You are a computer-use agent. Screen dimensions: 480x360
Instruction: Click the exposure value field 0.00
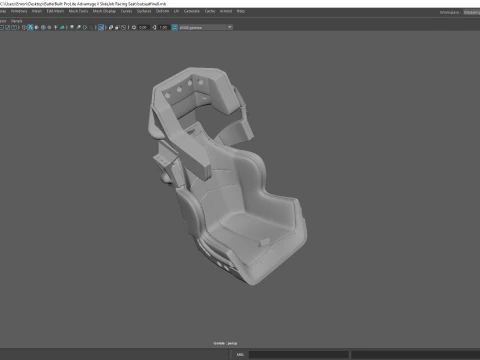pyautogui.click(x=143, y=27)
